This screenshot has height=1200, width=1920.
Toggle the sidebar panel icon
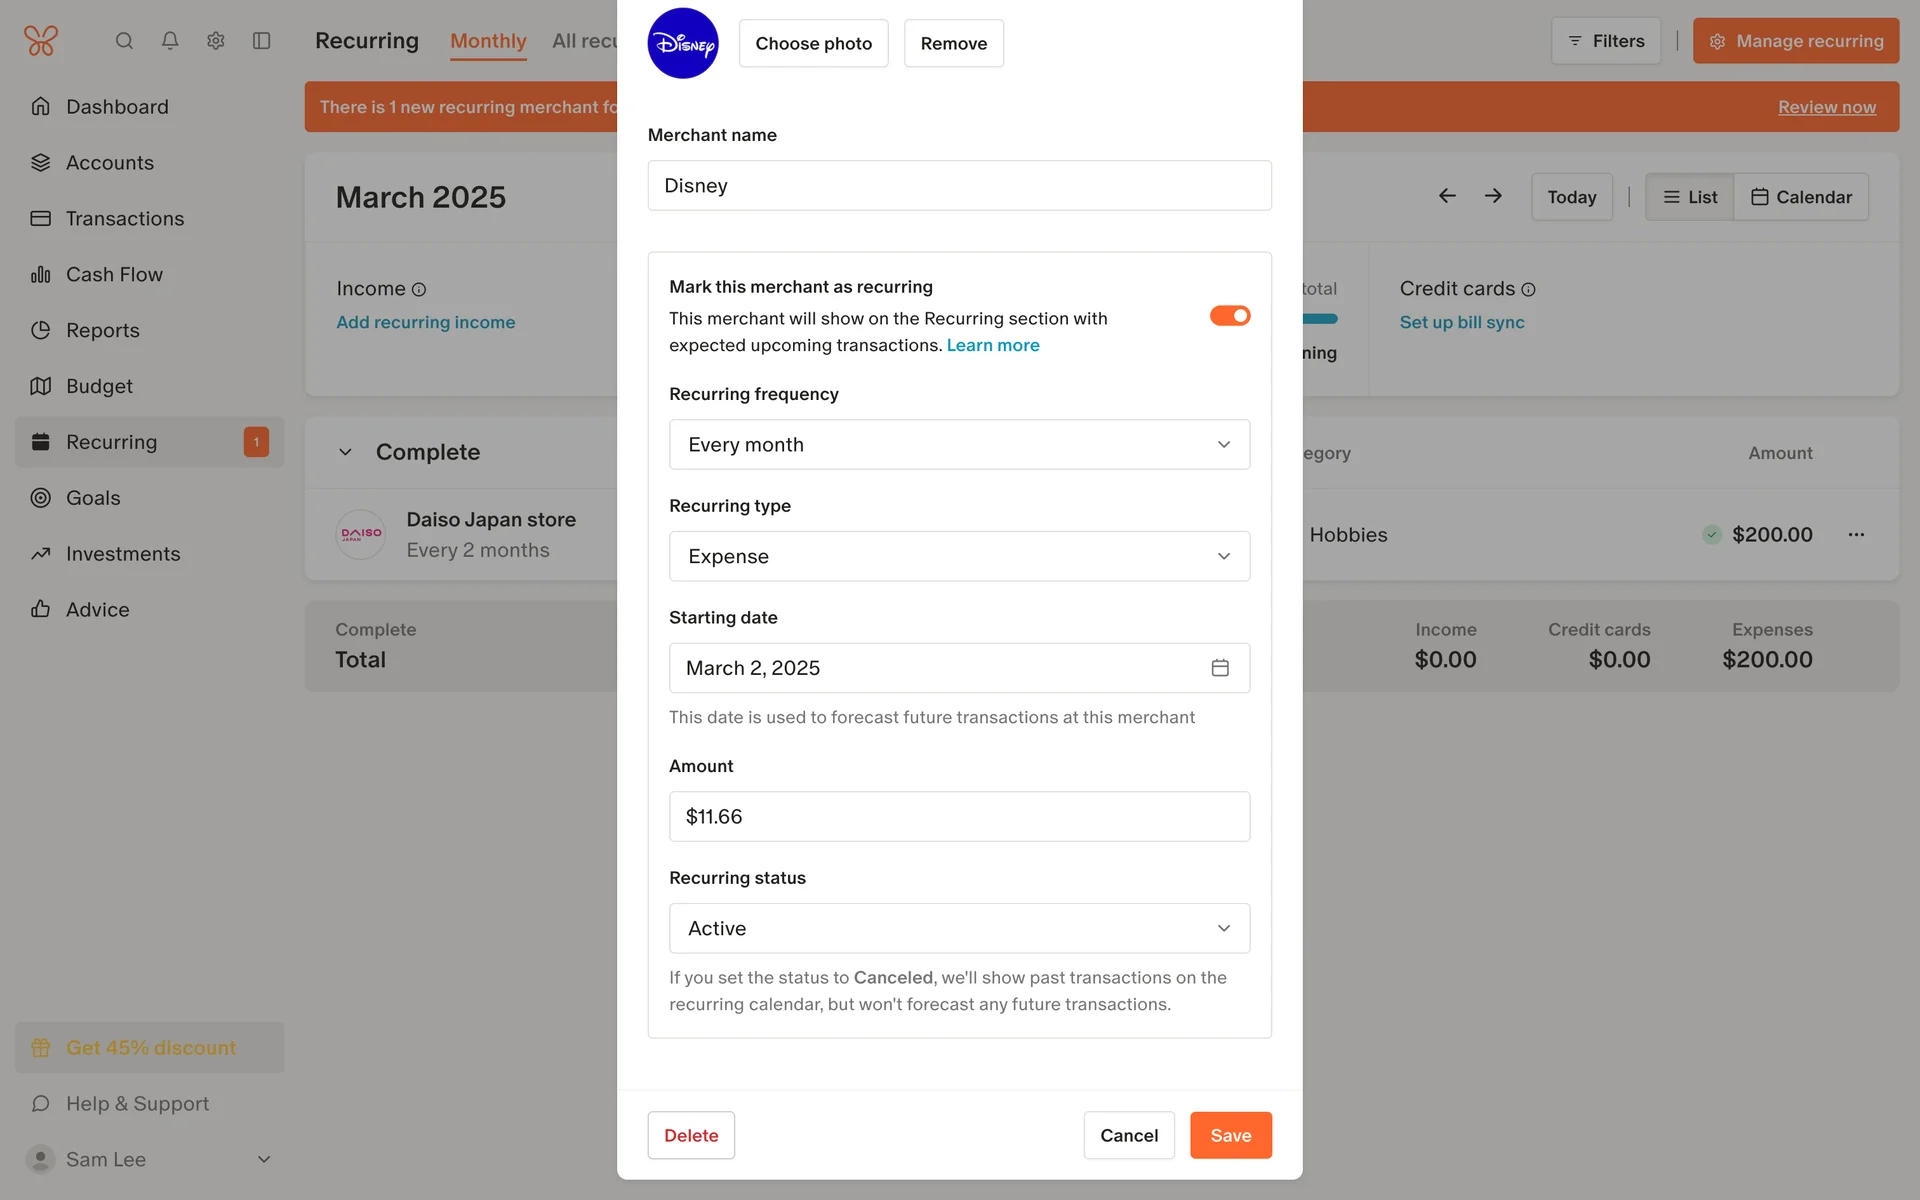tap(262, 41)
